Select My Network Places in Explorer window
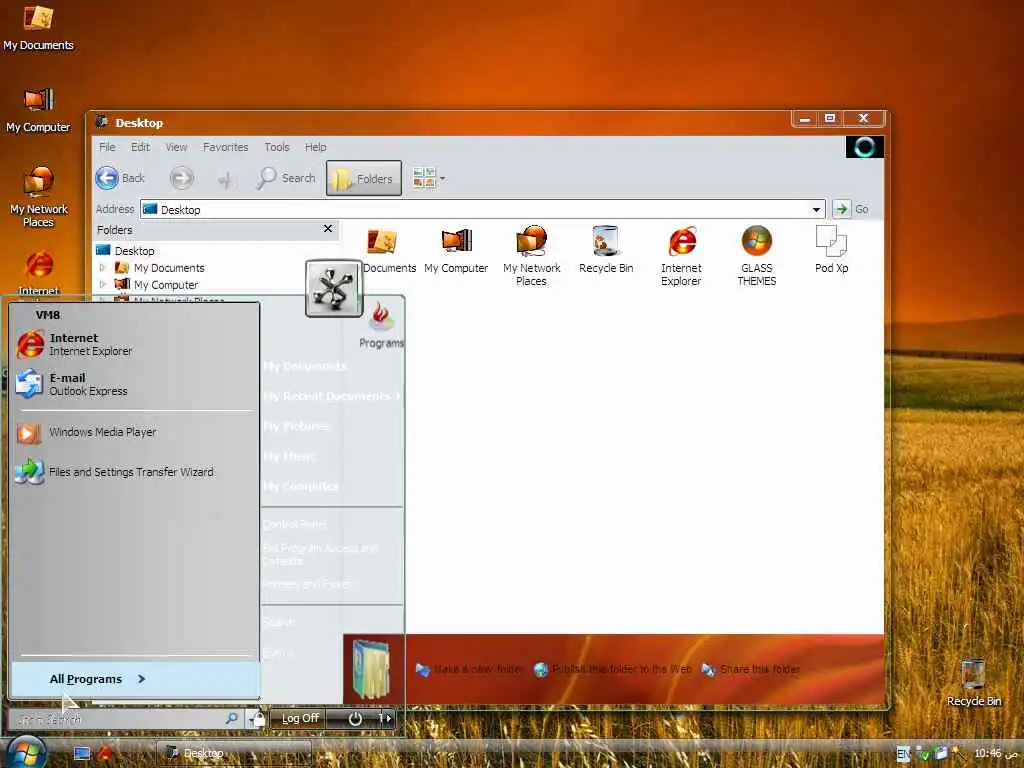The width and height of the screenshot is (1024, 768). tap(532, 256)
